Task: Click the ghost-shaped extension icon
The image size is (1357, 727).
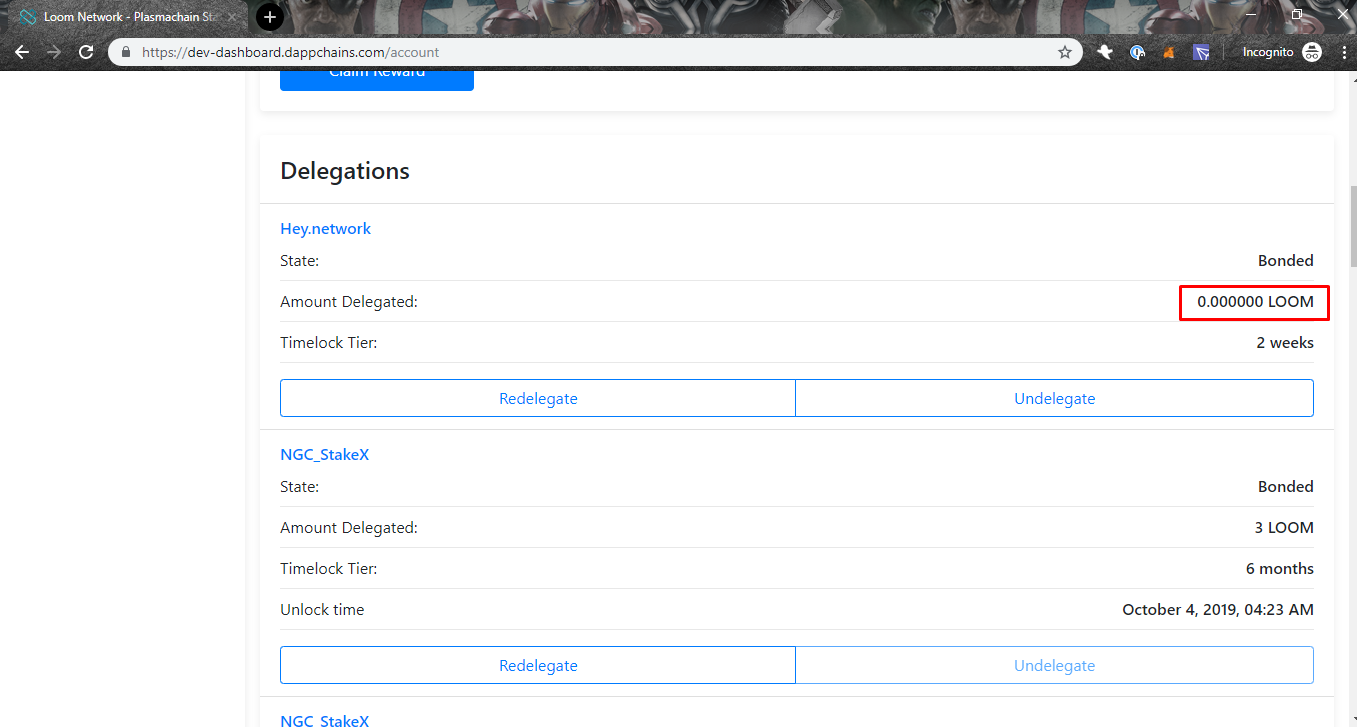Action: coord(1104,51)
